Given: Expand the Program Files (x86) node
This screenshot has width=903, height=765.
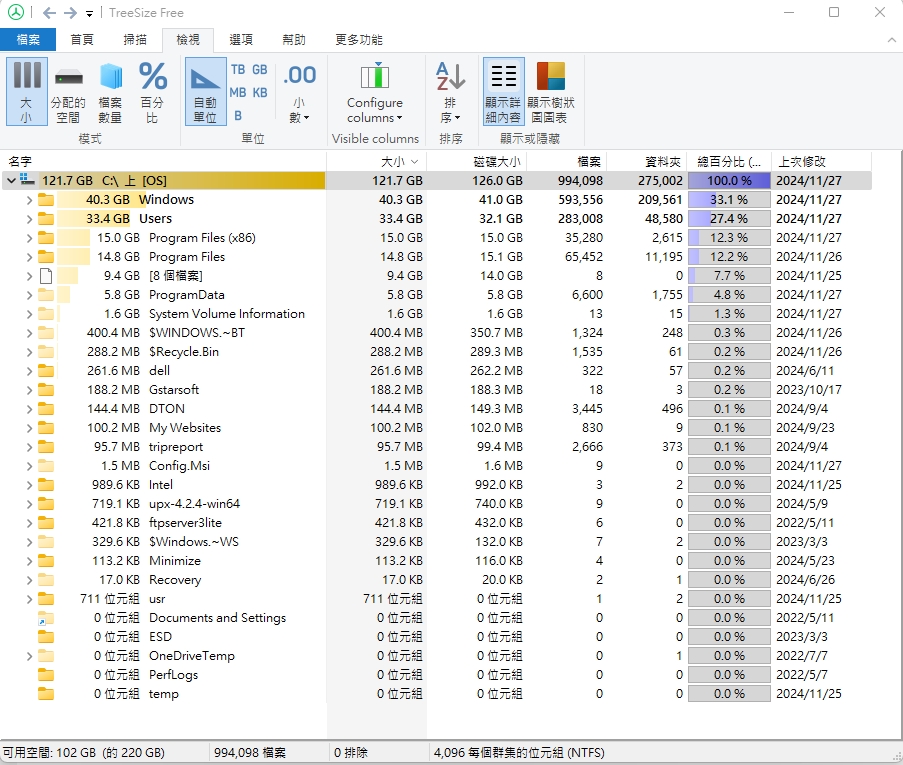Looking at the screenshot, I should 29,238.
